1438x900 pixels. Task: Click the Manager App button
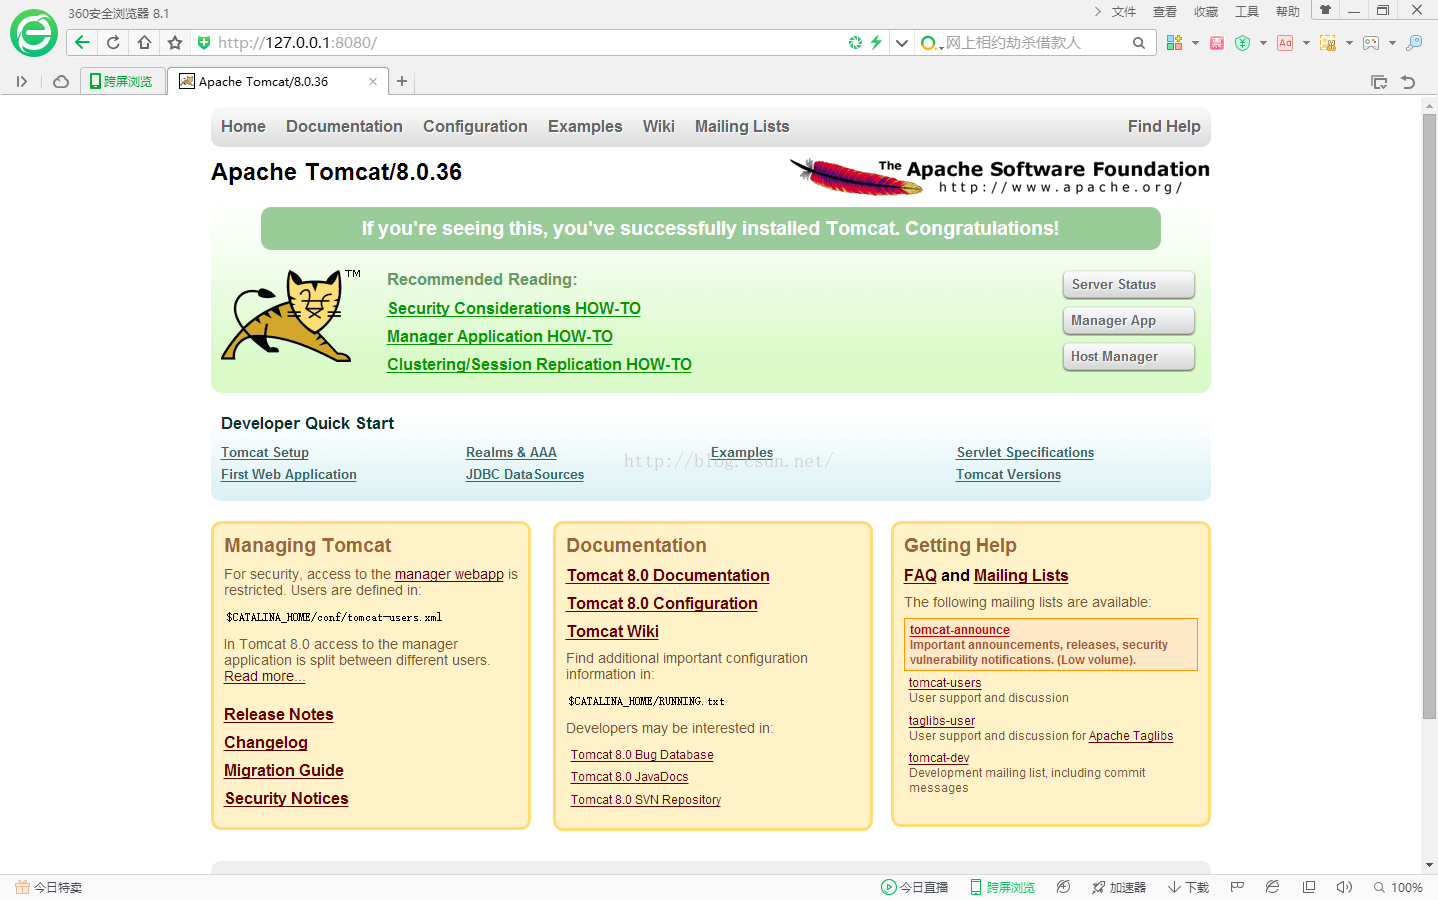coord(1128,321)
